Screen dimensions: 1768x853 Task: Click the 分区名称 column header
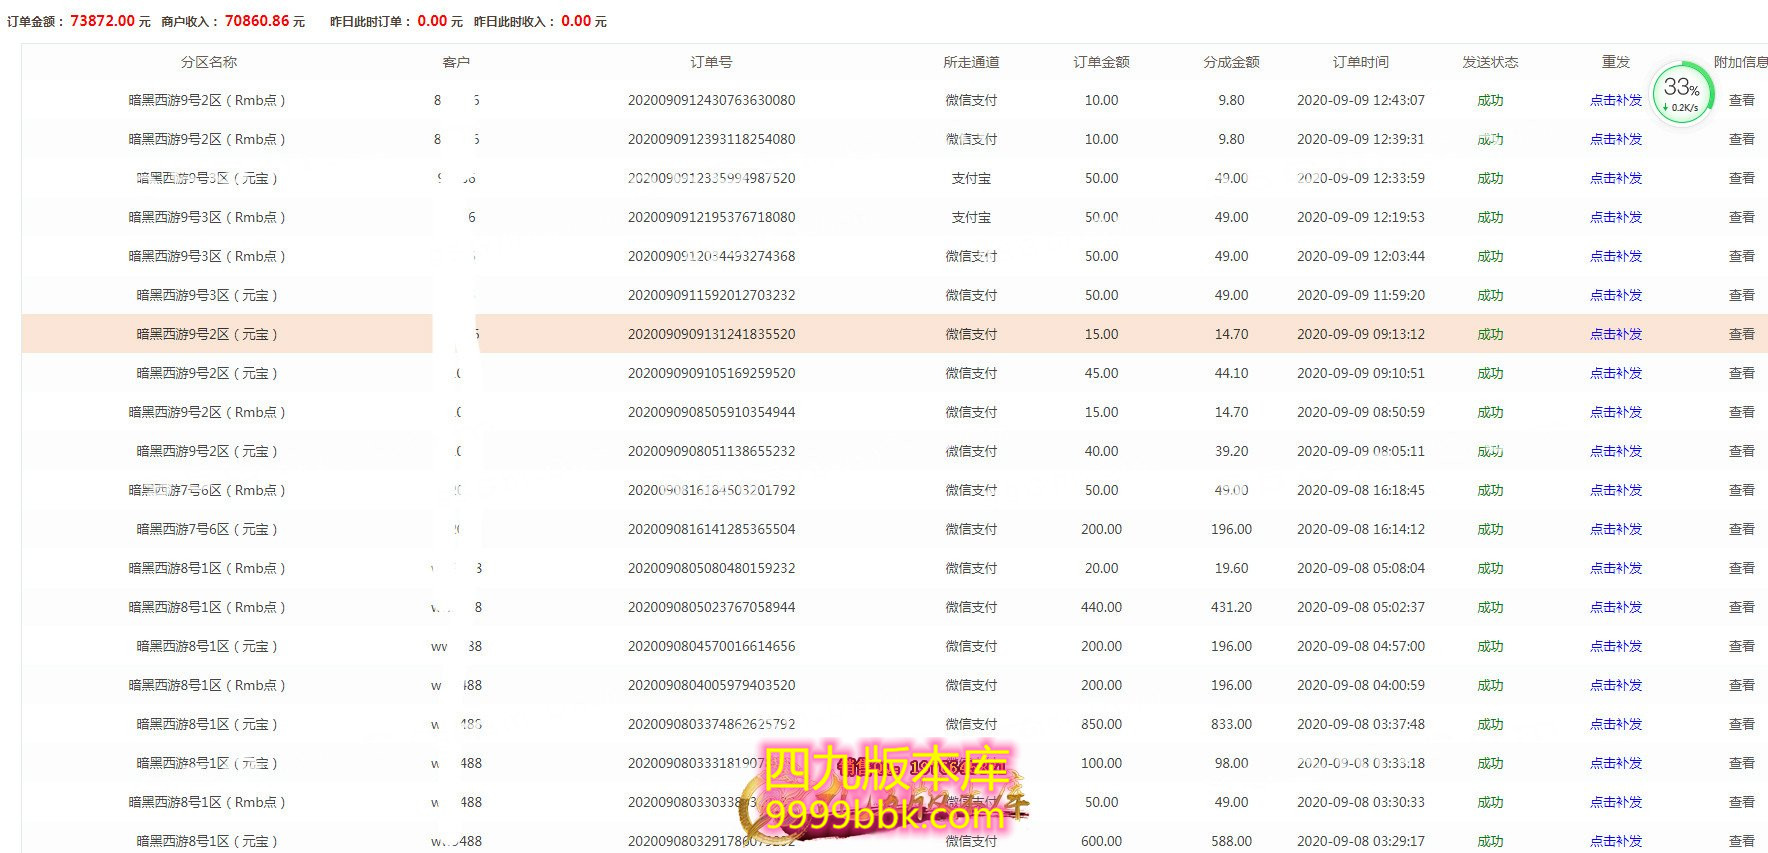point(208,62)
